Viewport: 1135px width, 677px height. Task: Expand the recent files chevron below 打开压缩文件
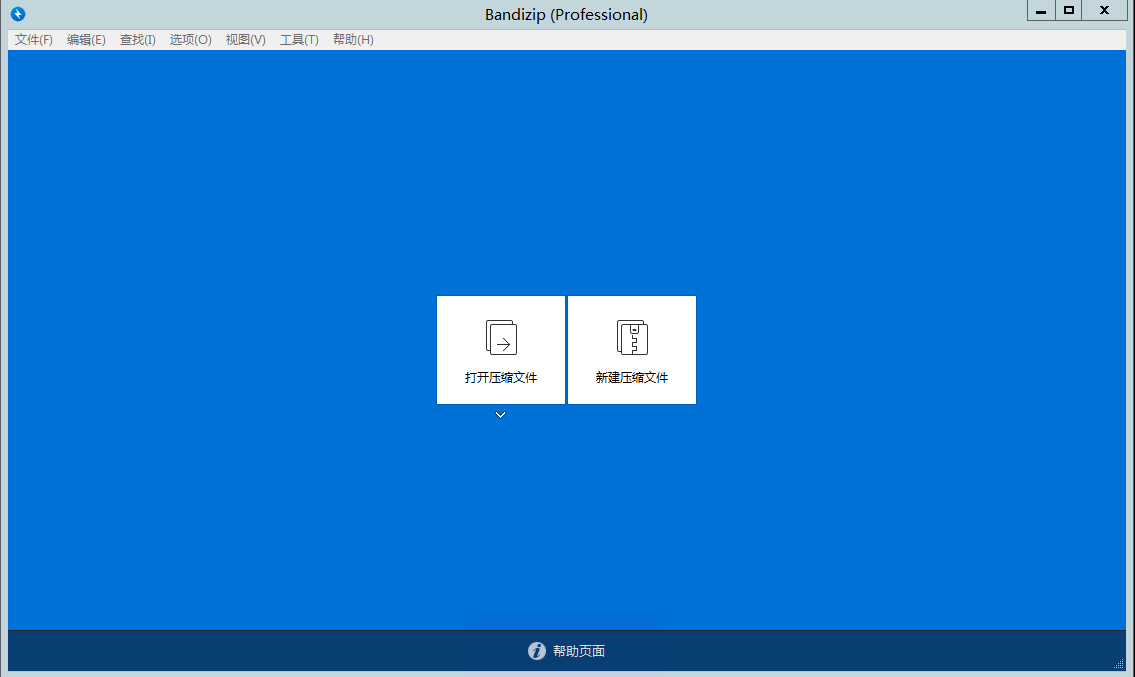pyautogui.click(x=501, y=415)
